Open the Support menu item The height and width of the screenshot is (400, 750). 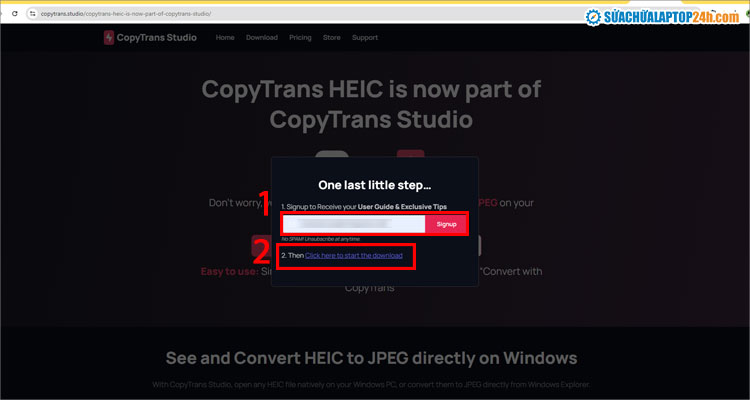coord(365,37)
